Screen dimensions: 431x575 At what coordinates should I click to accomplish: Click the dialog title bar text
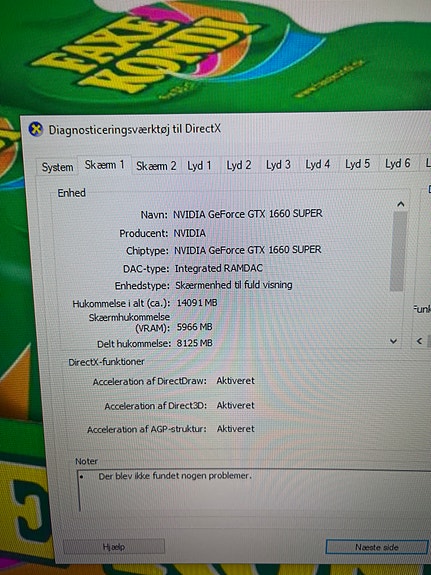pos(135,129)
